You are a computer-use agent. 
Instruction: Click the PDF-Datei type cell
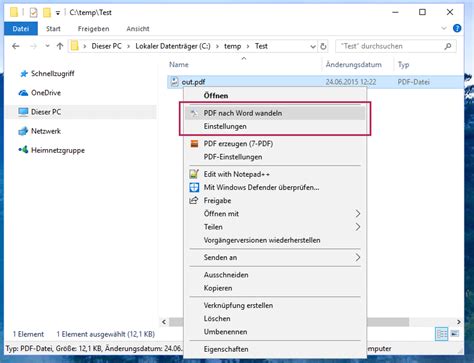413,82
